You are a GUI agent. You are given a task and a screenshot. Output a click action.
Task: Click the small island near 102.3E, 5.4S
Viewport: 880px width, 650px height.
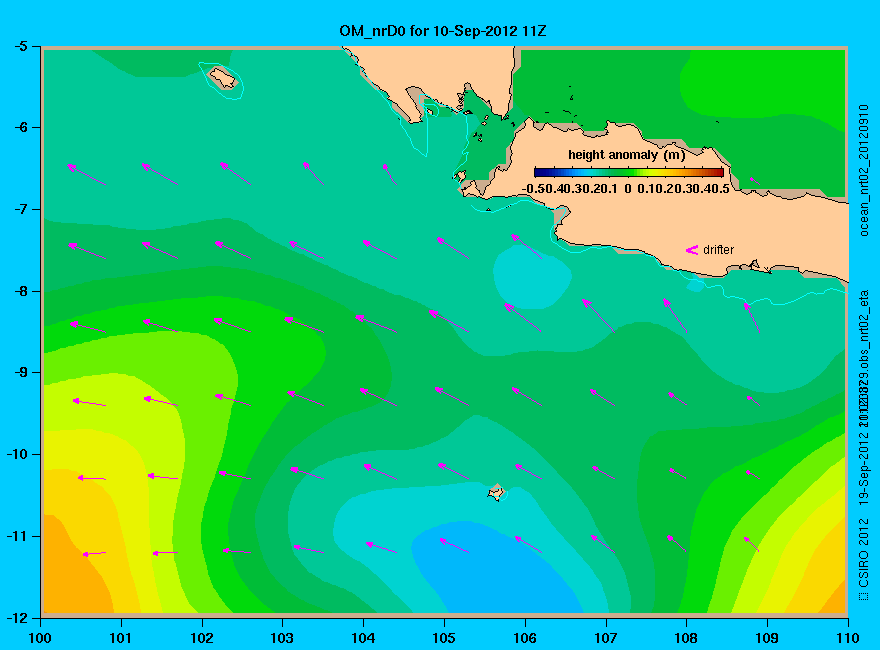pos(223,77)
